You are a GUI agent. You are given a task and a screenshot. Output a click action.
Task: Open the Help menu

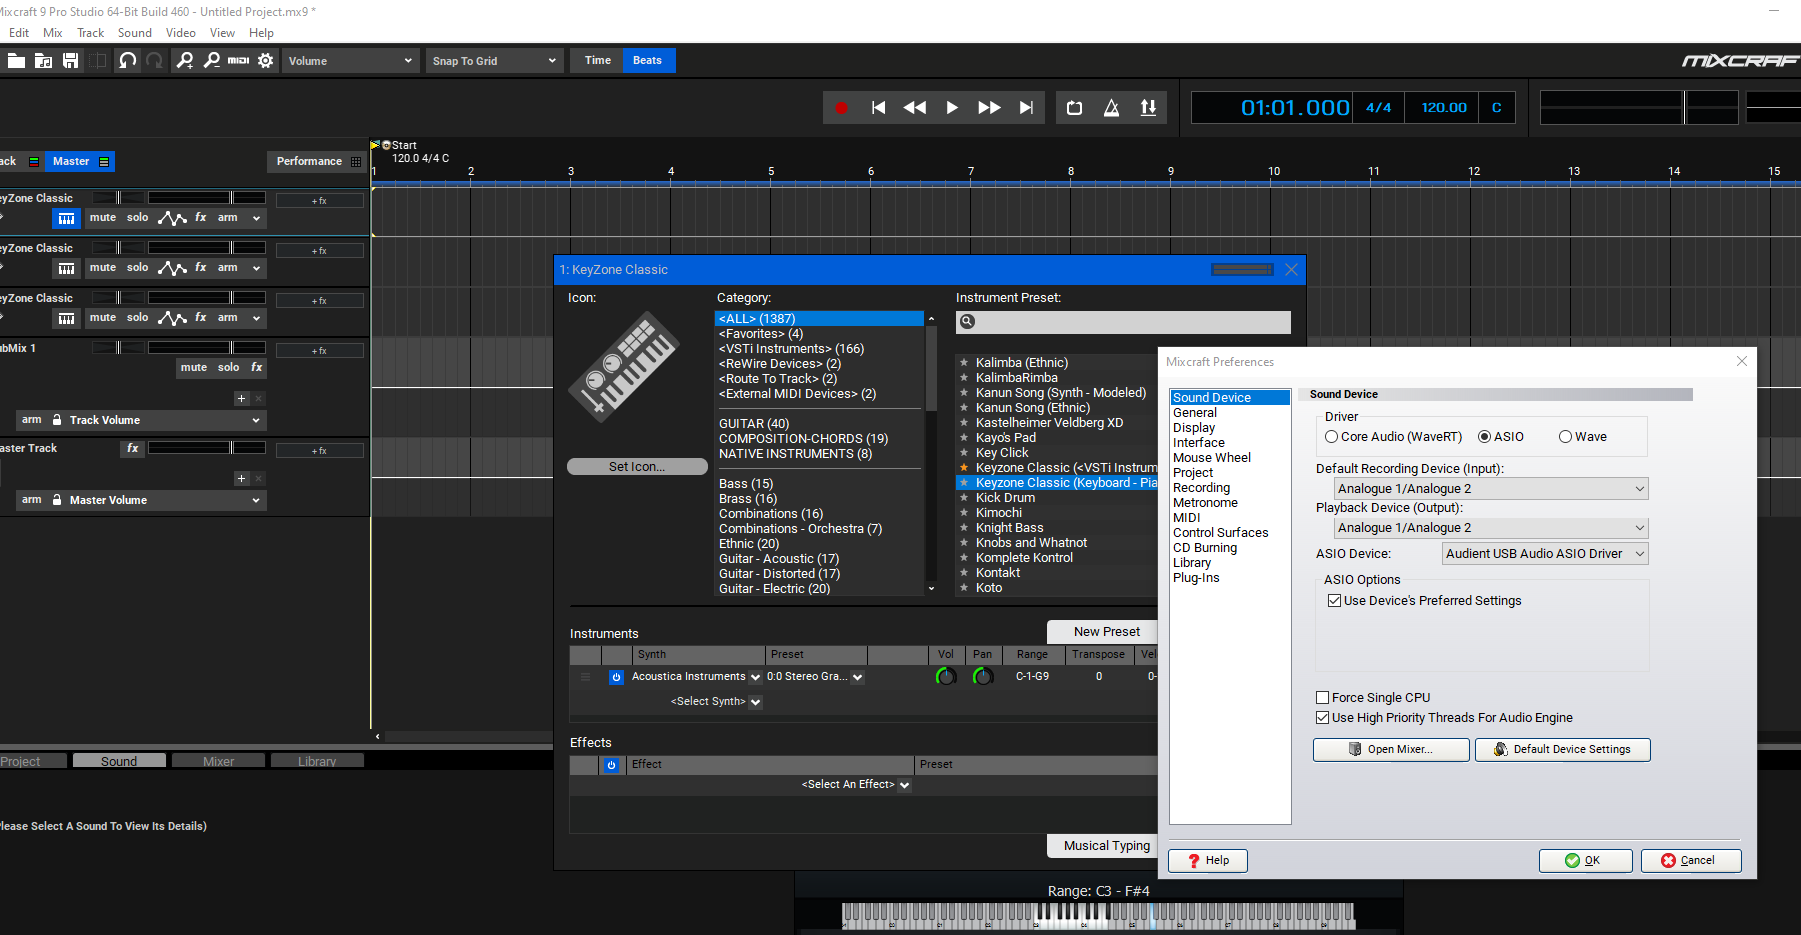click(261, 33)
